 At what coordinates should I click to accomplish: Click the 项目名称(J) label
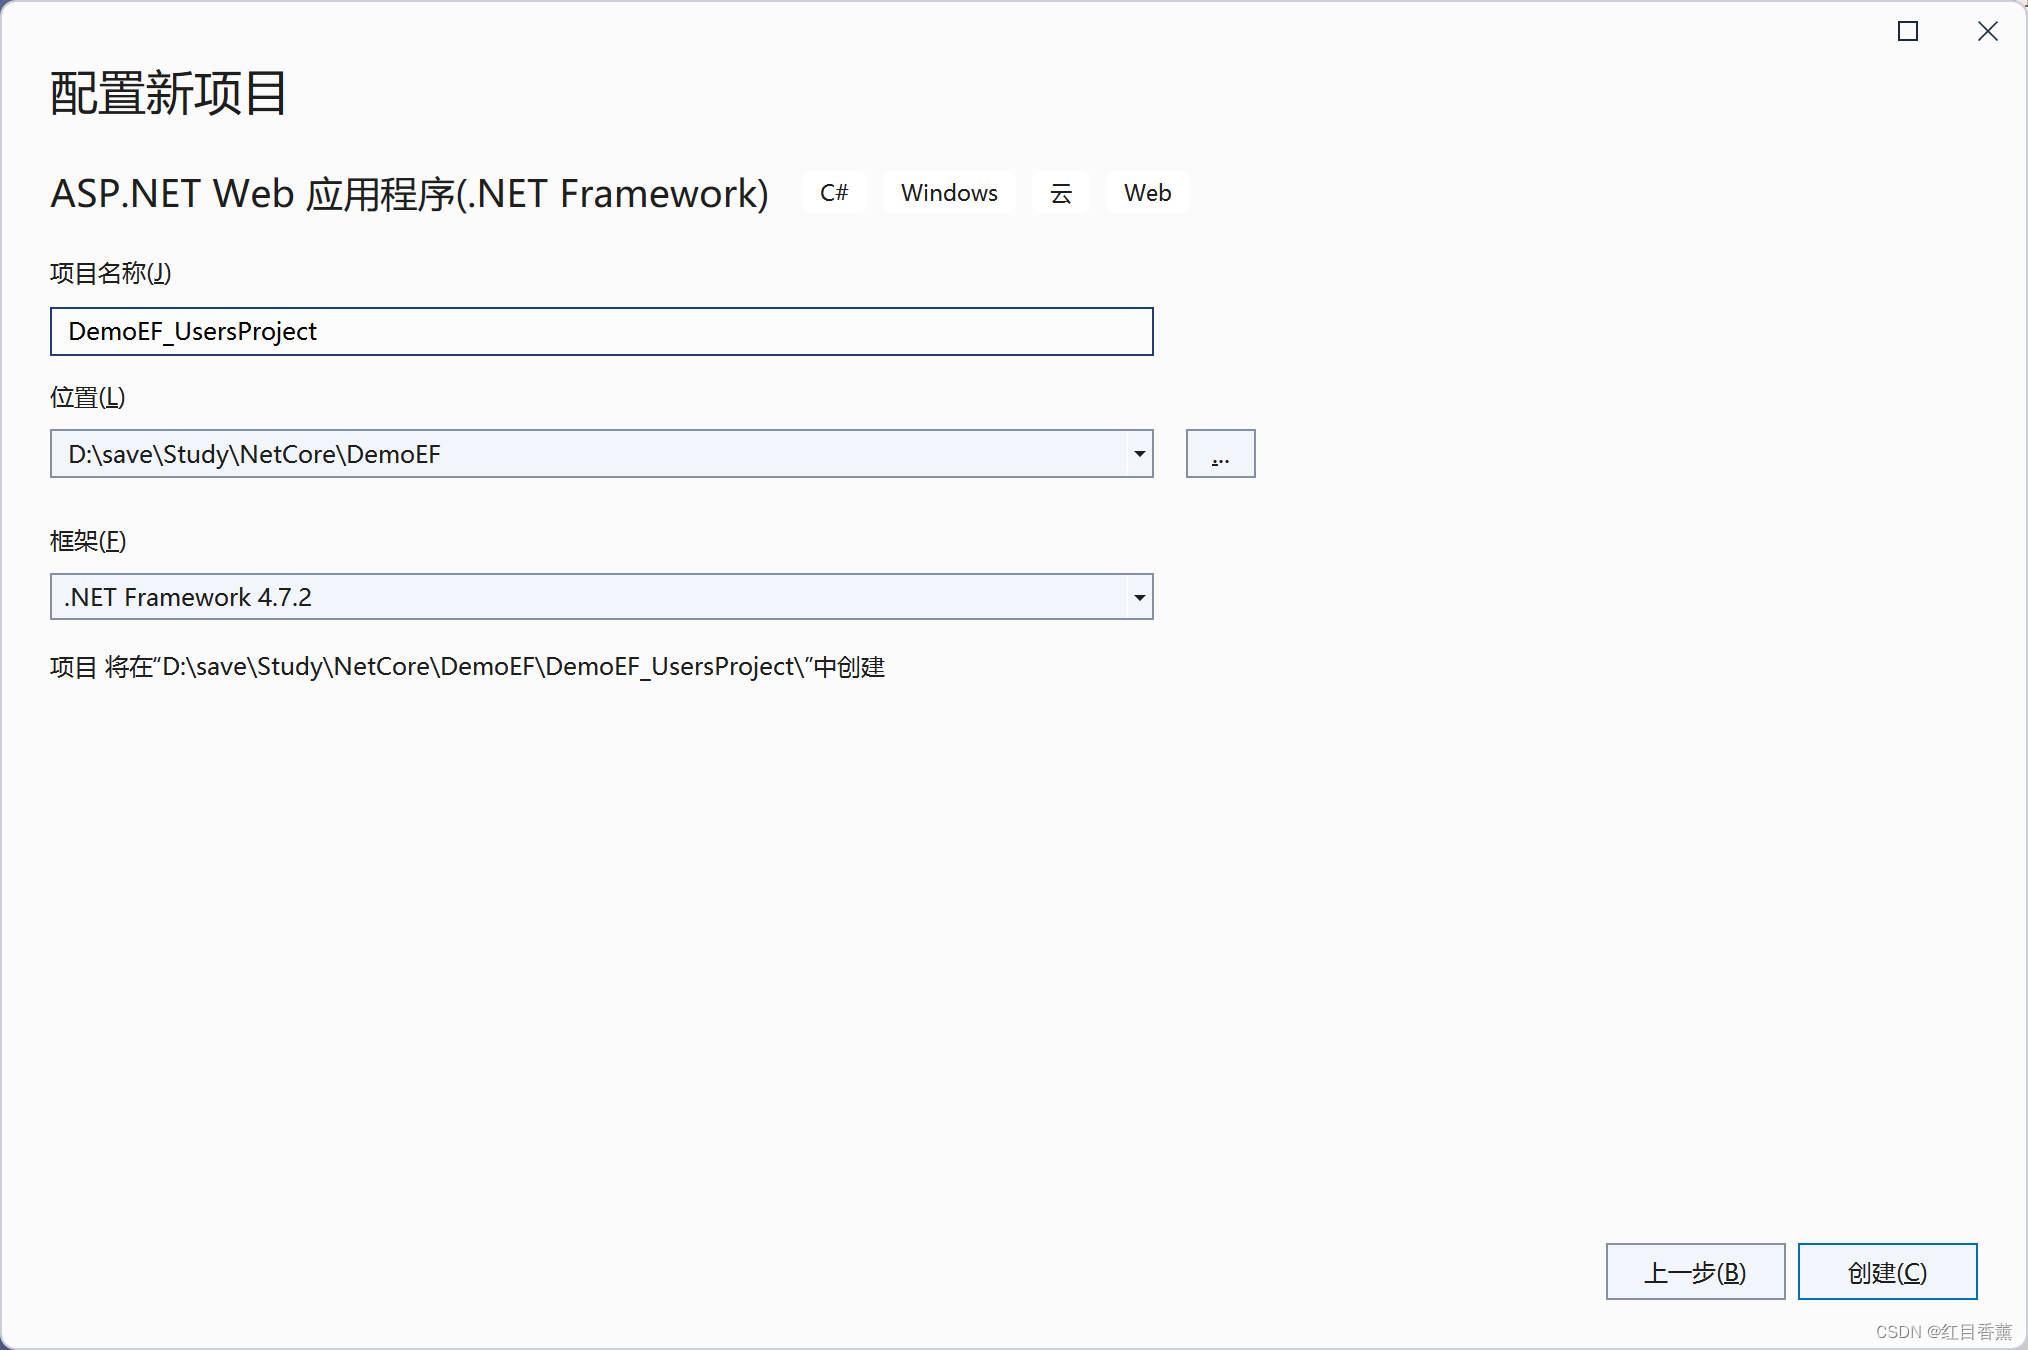point(111,273)
